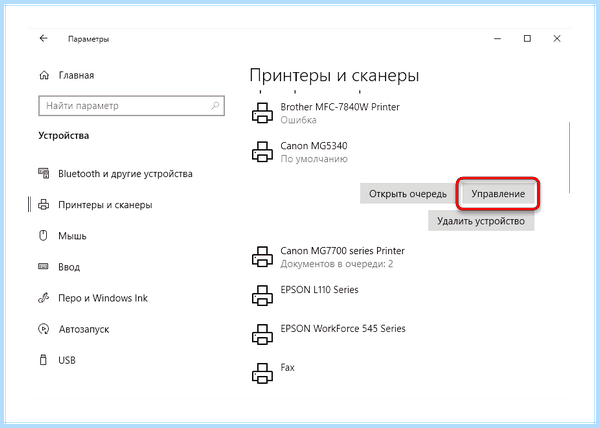Click the EPSON L110 Series printer icon

[262, 295]
